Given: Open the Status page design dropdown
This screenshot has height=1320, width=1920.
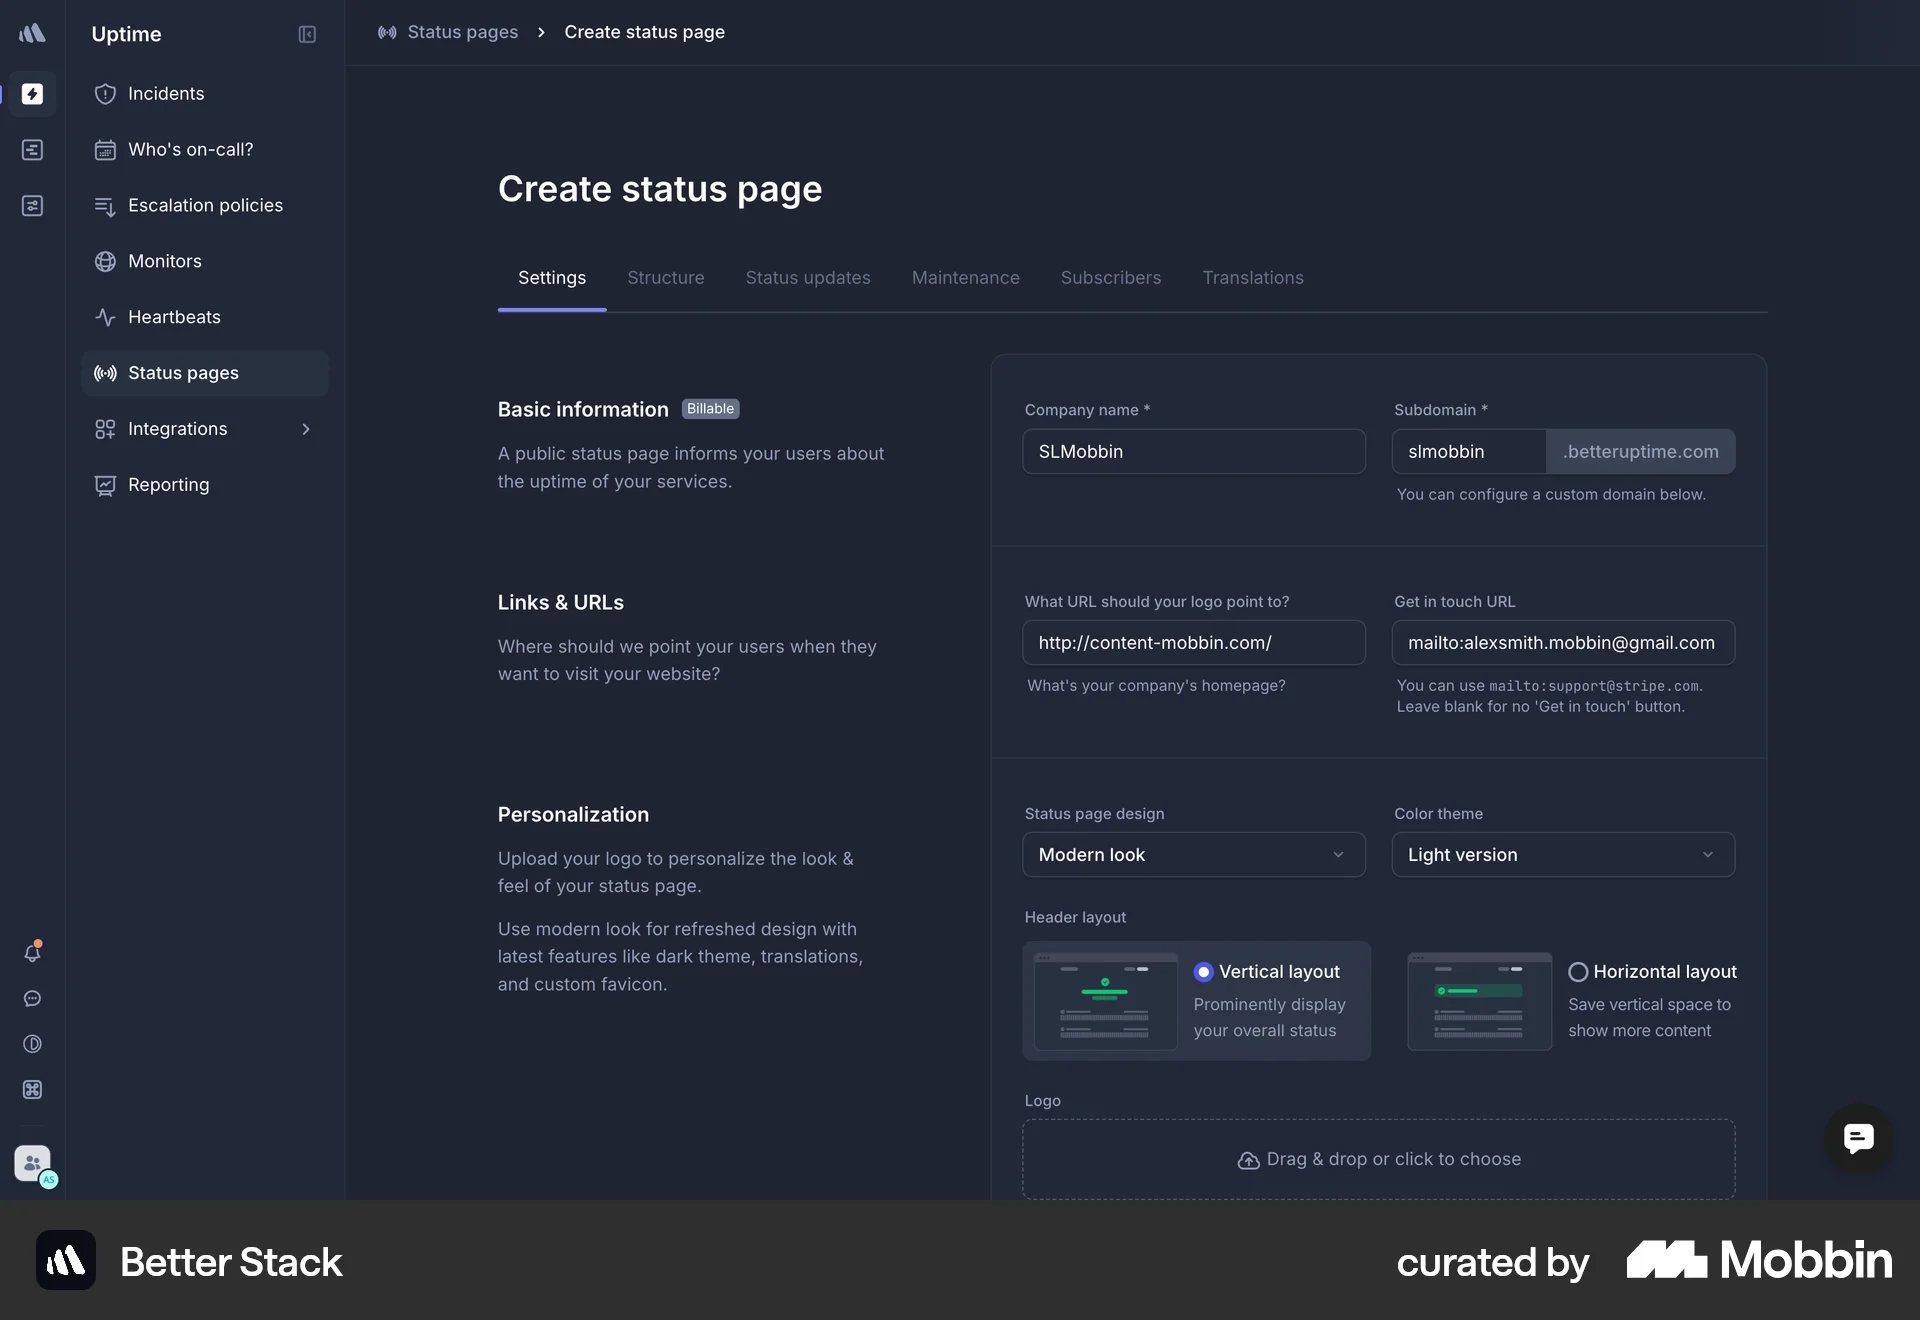Looking at the screenshot, I should pos(1193,854).
